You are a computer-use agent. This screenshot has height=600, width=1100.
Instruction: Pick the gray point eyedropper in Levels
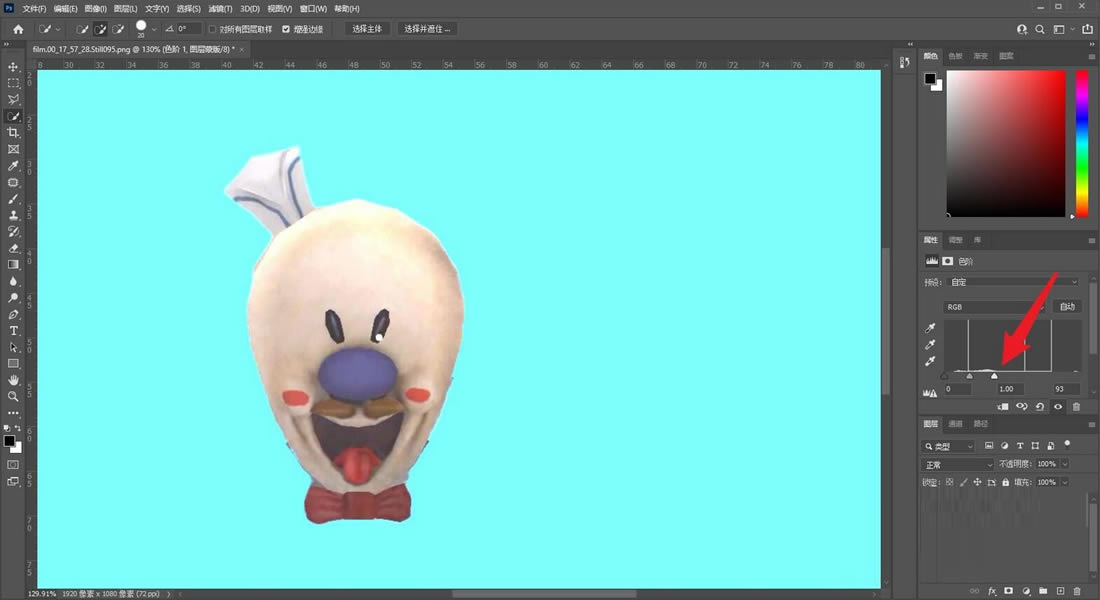tap(930, 345)
